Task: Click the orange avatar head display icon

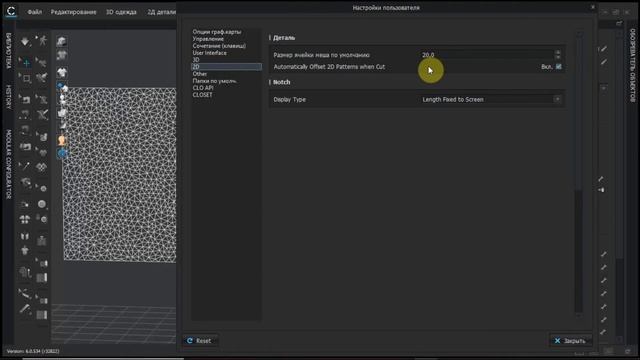Action: [62, 141]
